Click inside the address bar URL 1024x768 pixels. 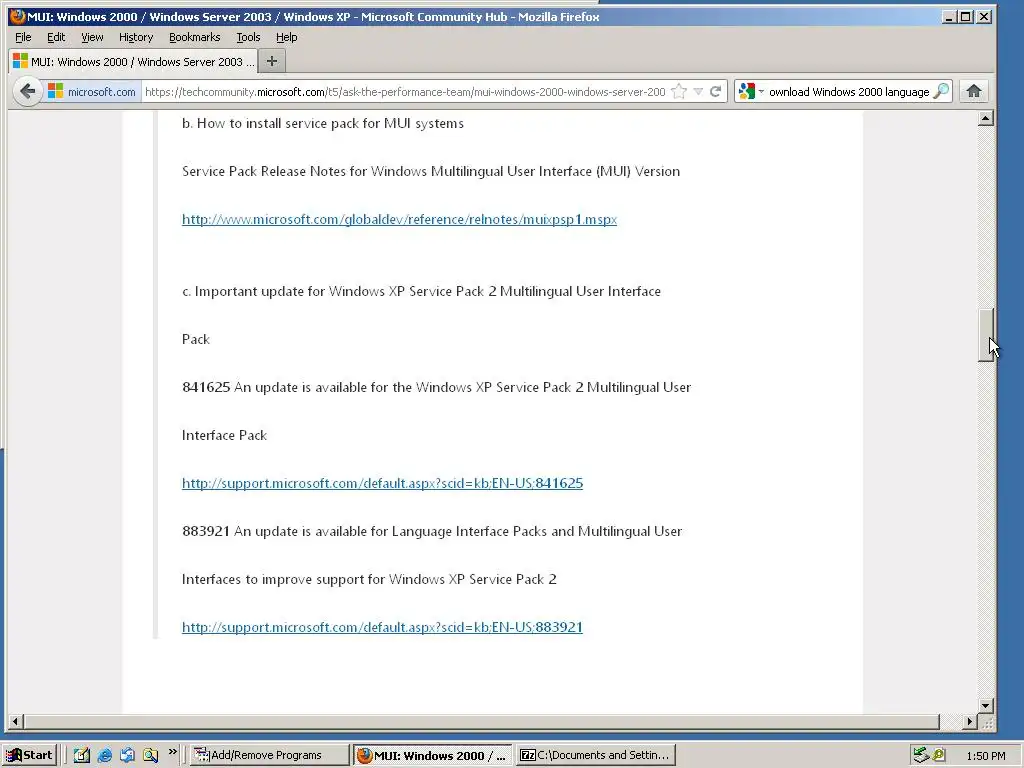tap(405, 92)
